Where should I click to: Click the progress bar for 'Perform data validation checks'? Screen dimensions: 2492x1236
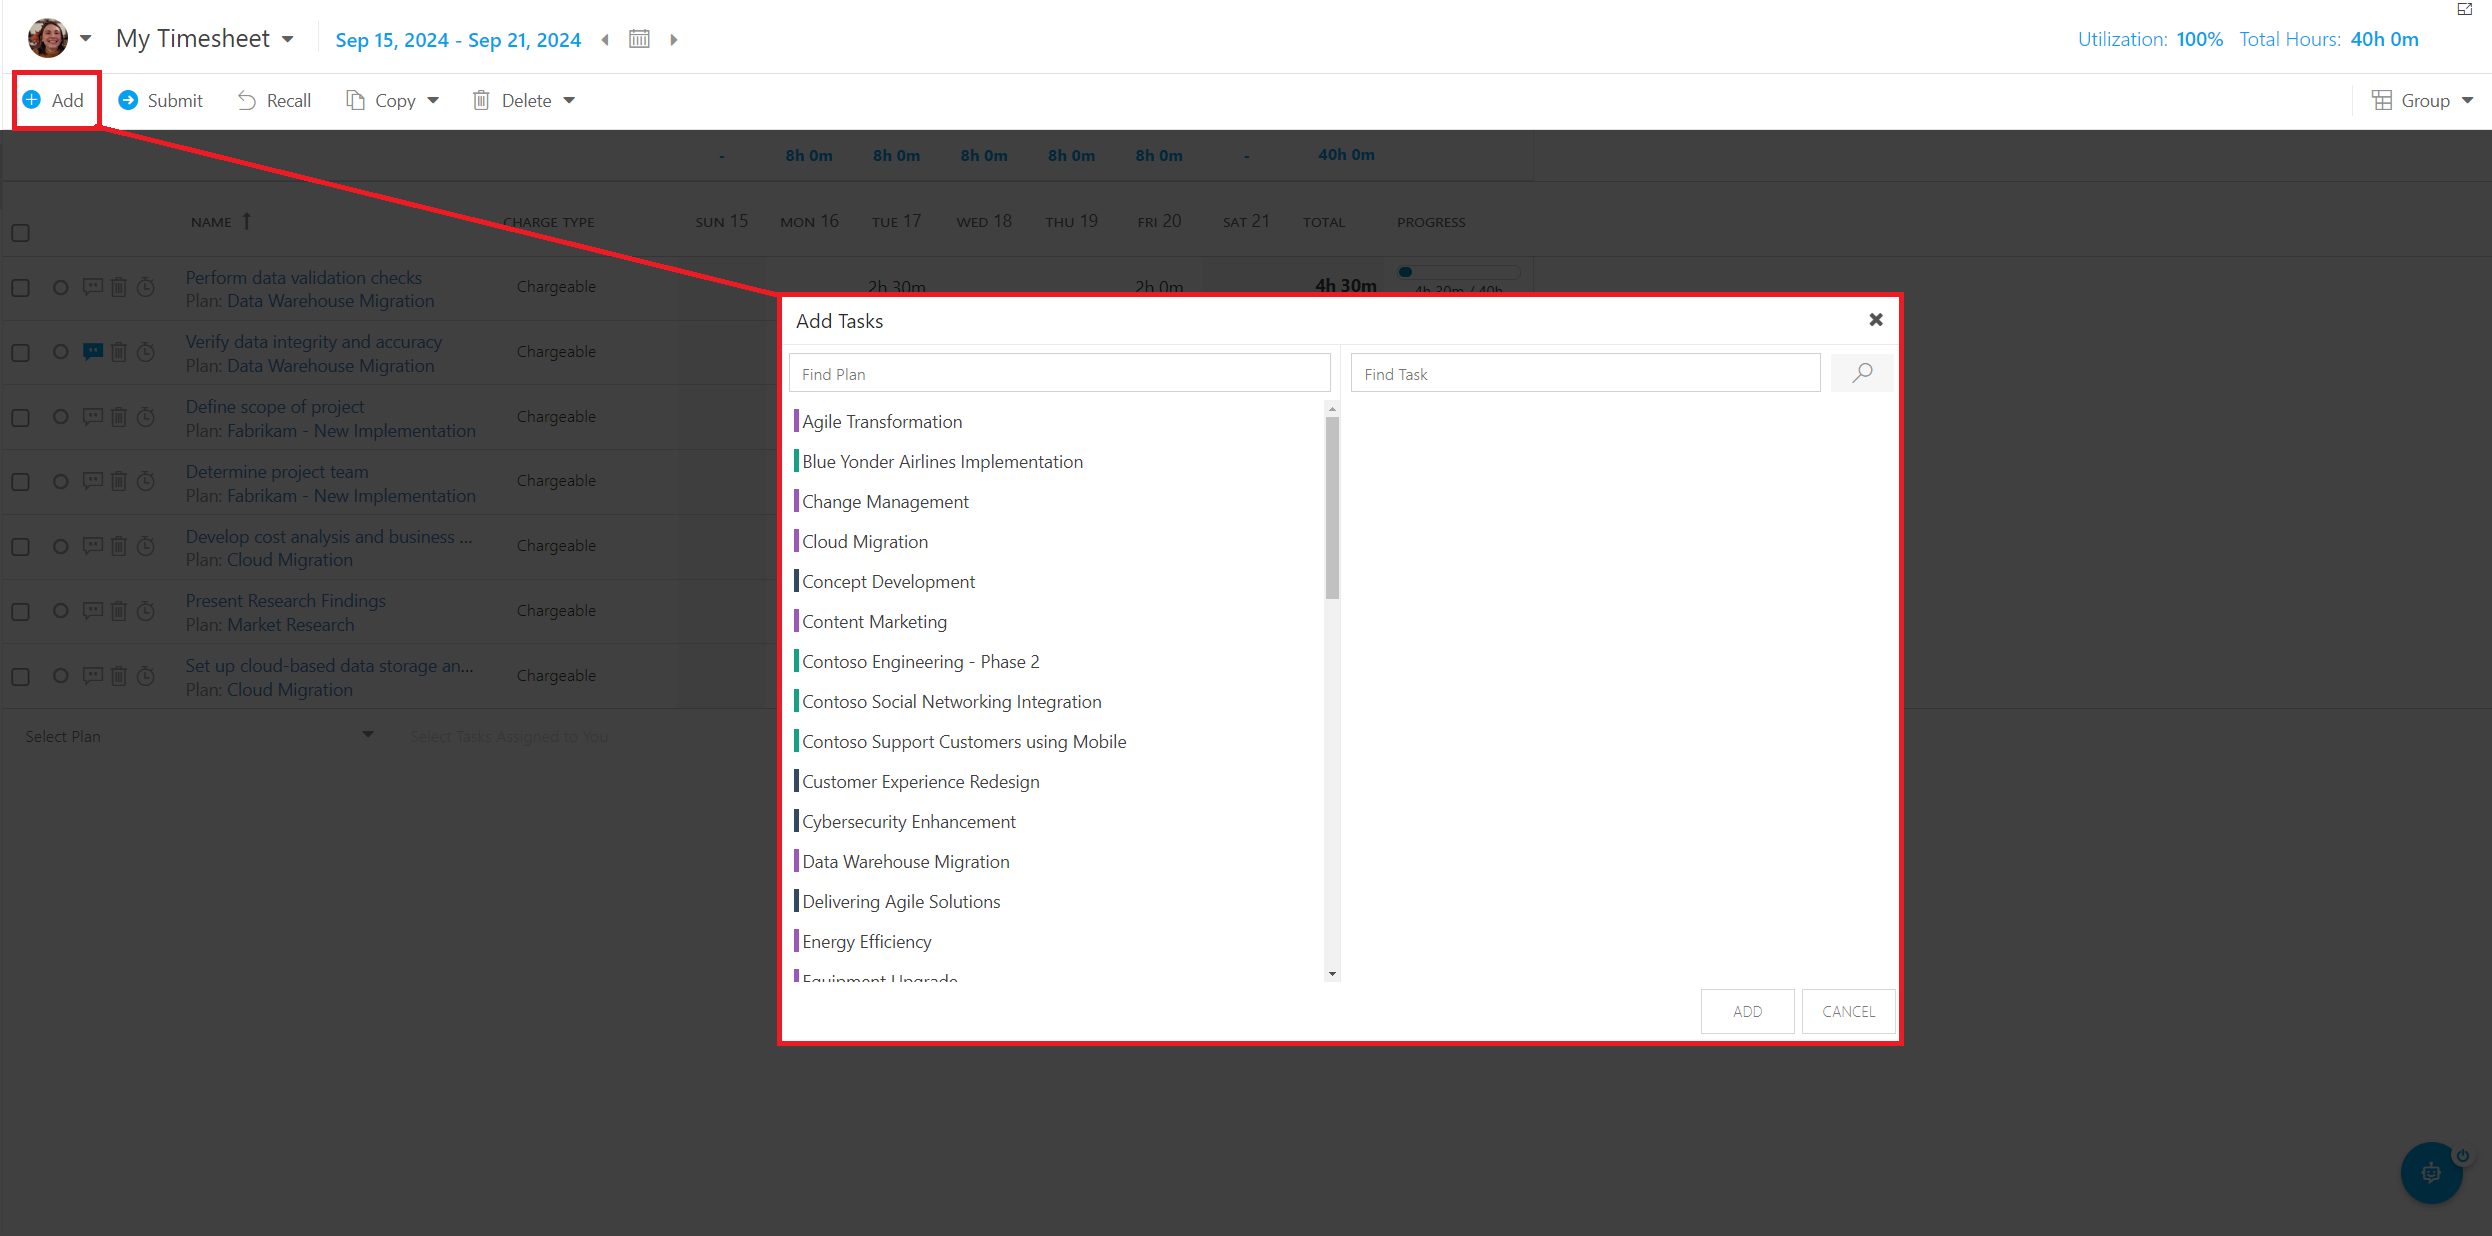(x=1457, y=271)
